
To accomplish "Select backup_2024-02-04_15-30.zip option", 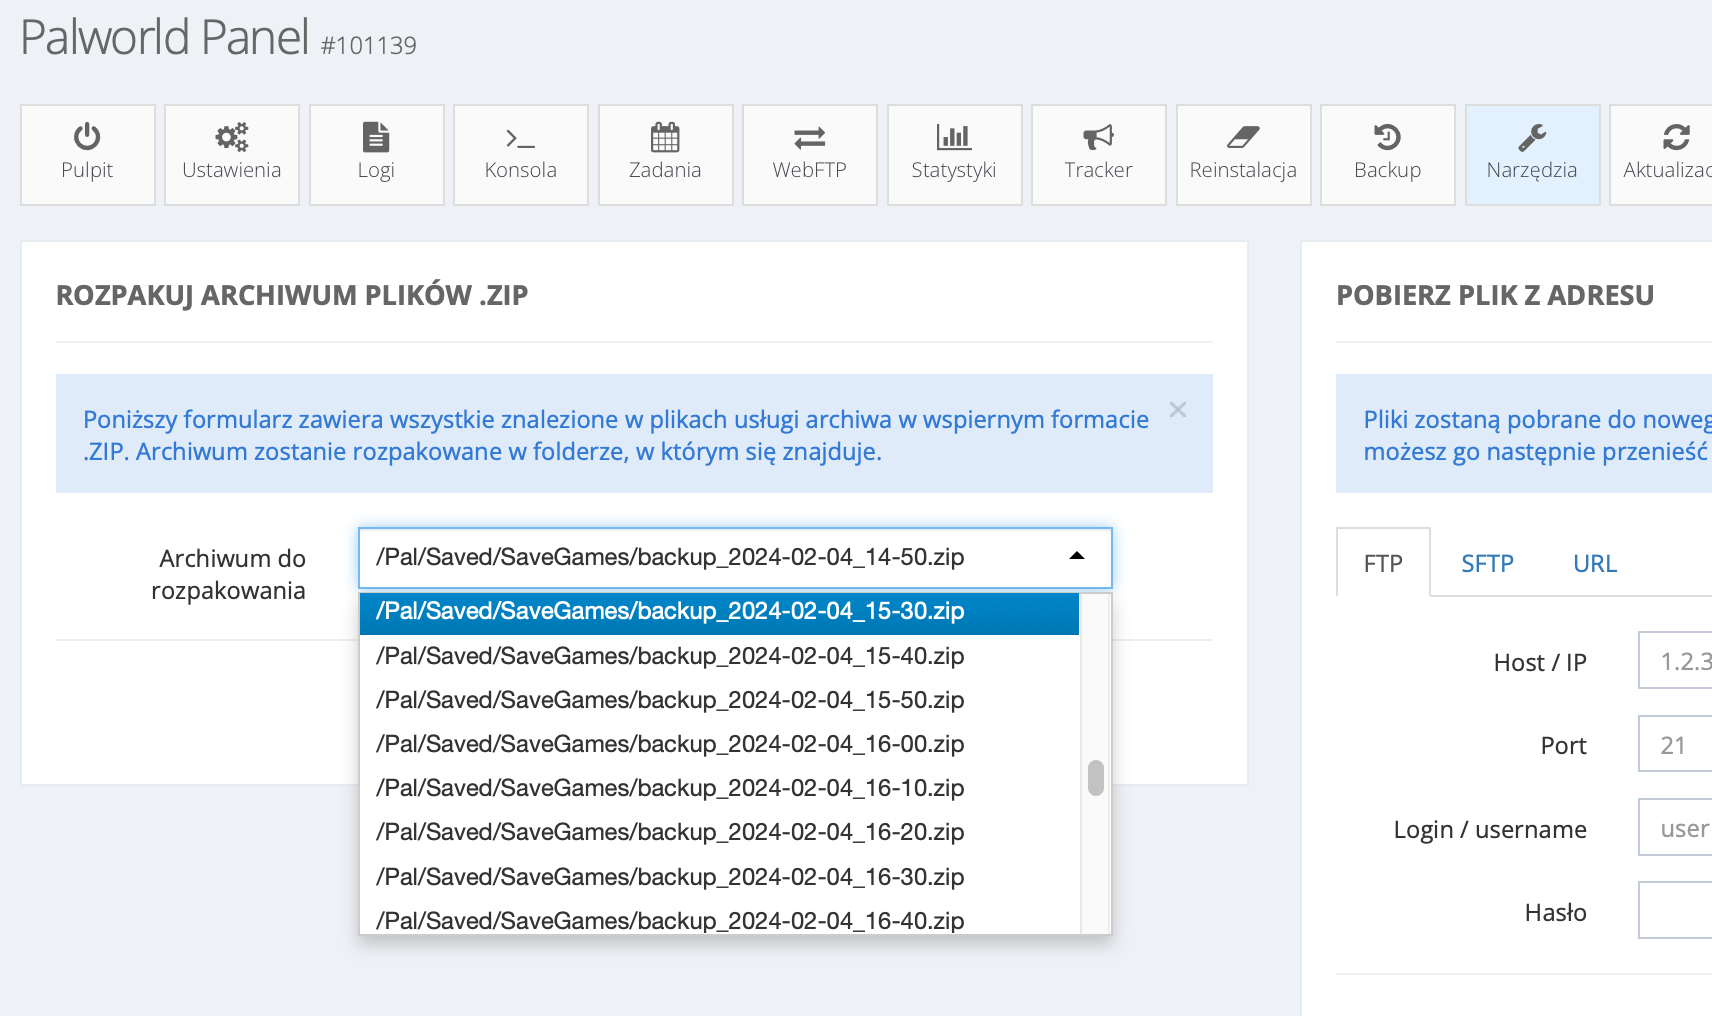I will [x=670, y=612].
